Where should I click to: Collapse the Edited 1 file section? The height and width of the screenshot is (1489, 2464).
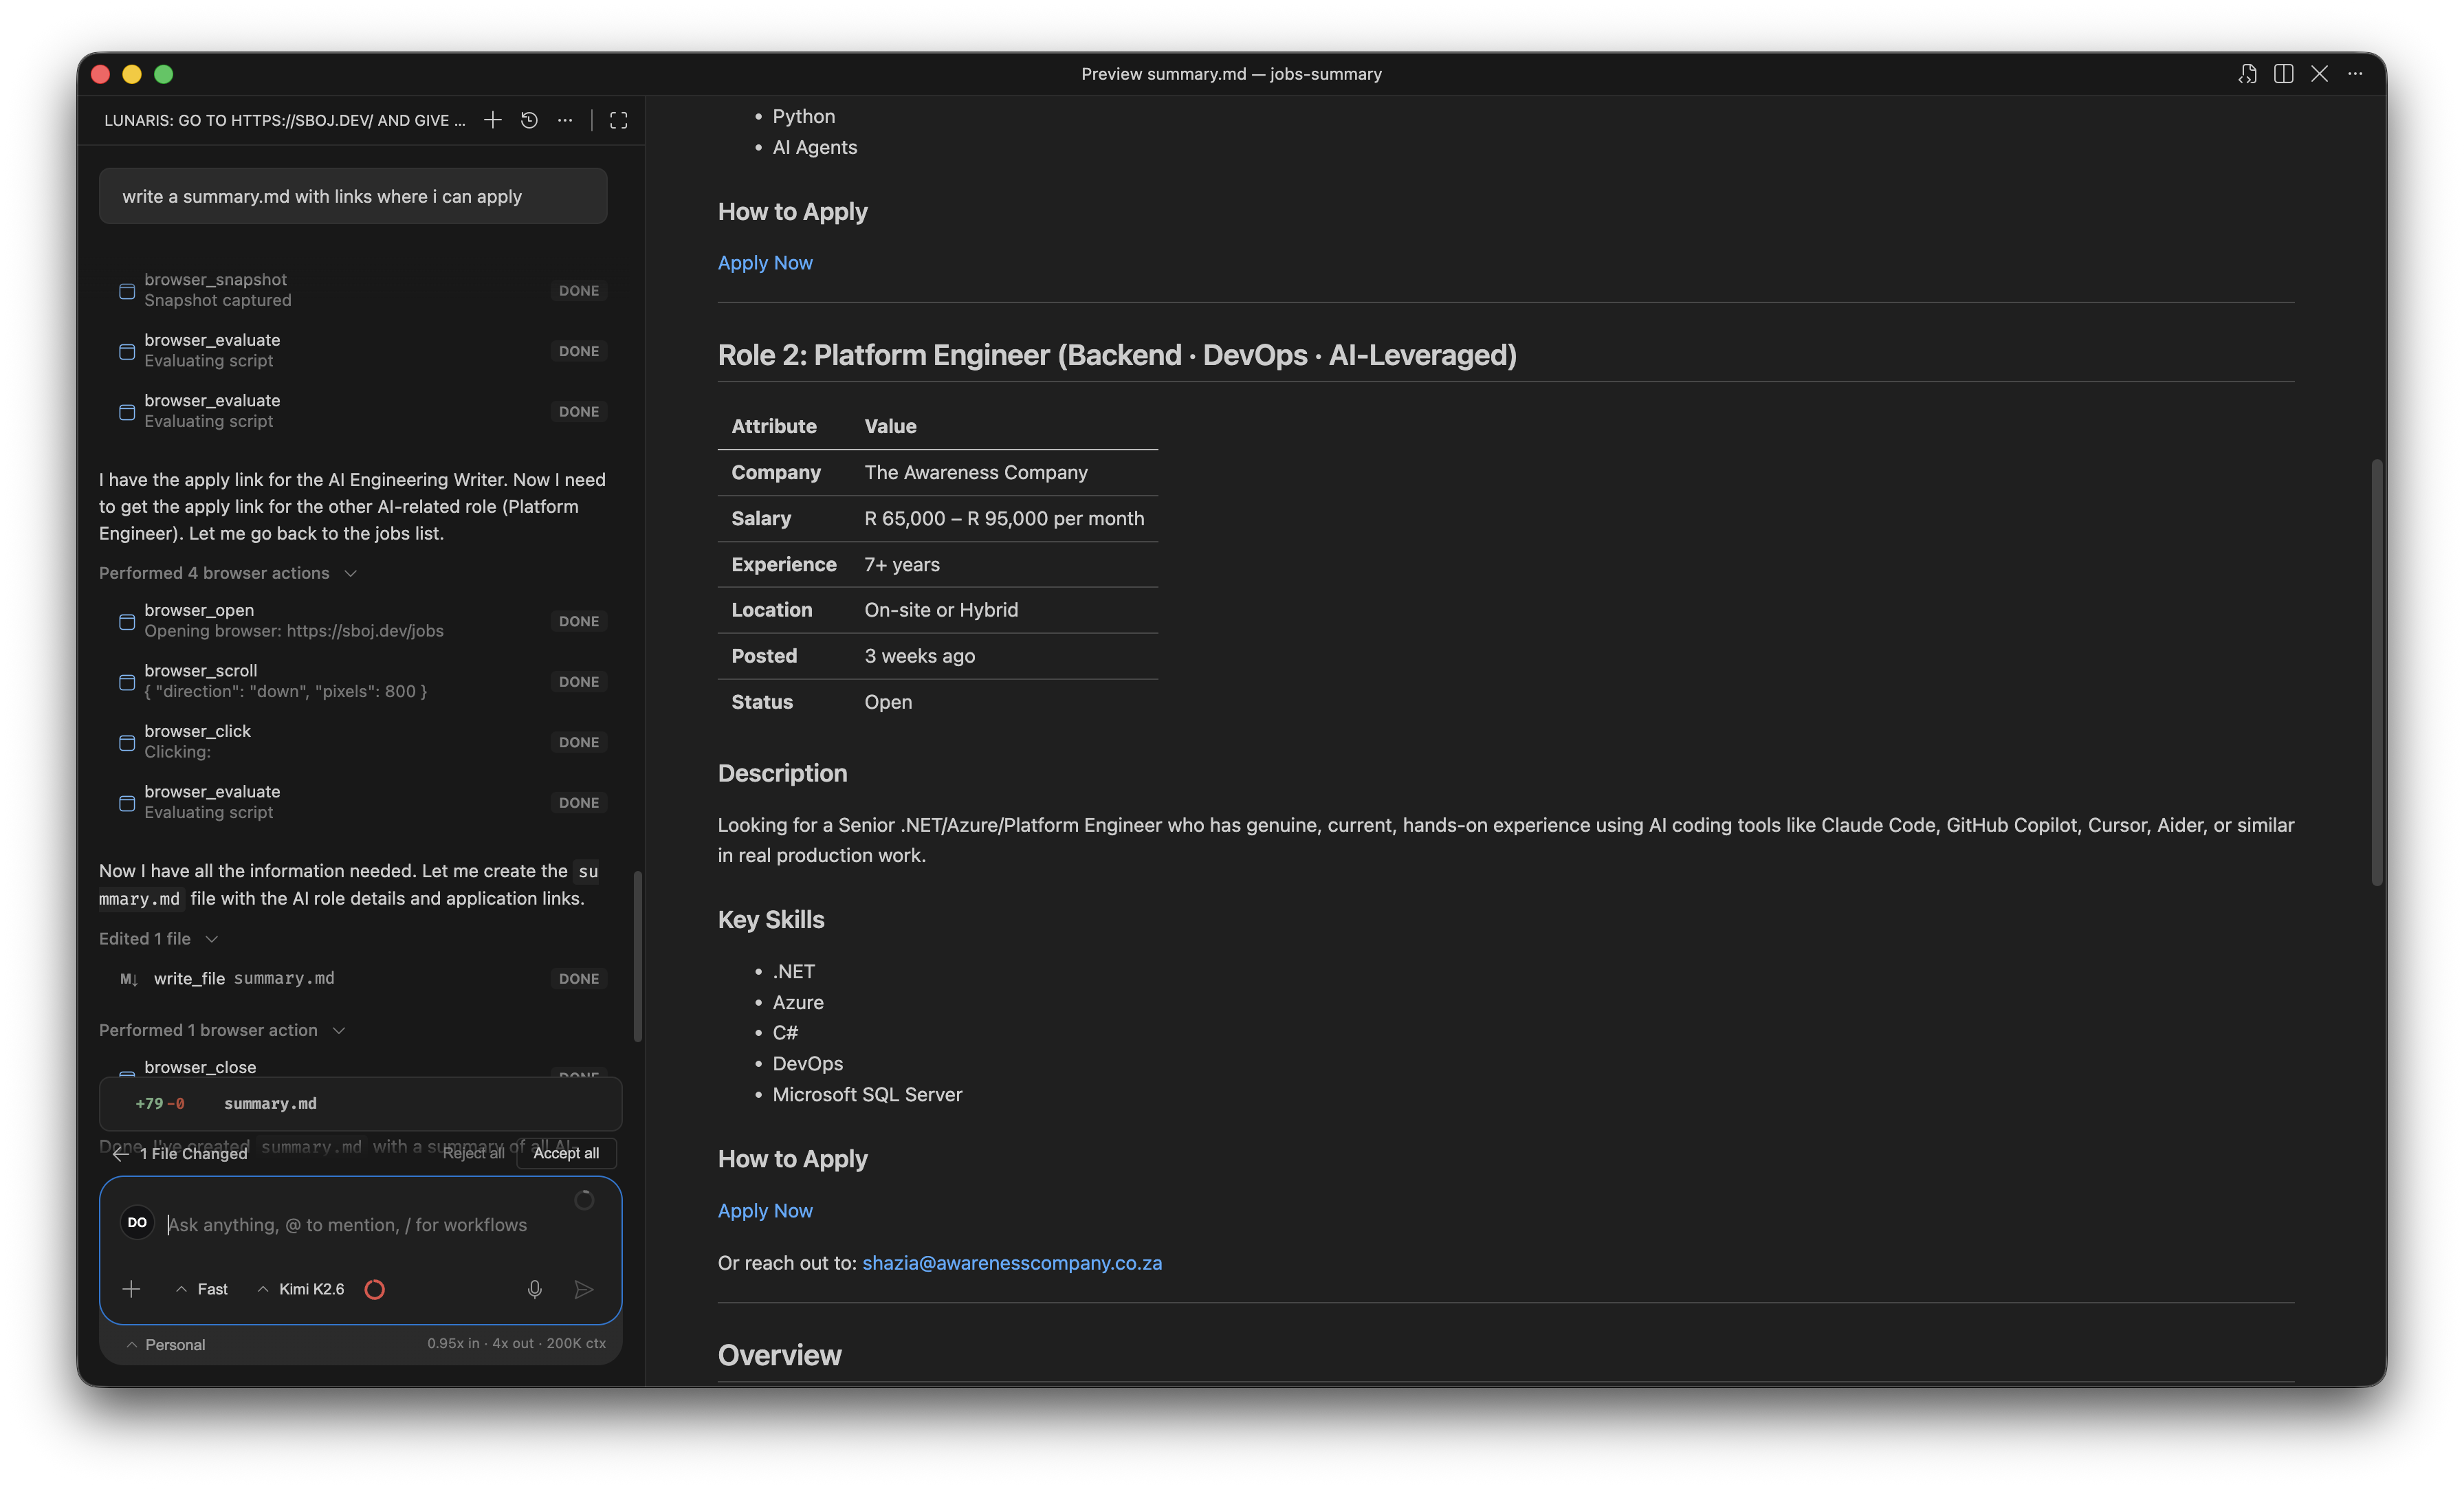158,938
